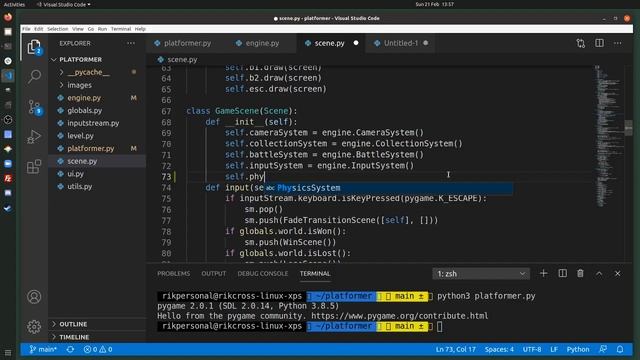640x360 pixels.
Task: Create a new terminal with plus icon
Action: (x=543, y=273)
